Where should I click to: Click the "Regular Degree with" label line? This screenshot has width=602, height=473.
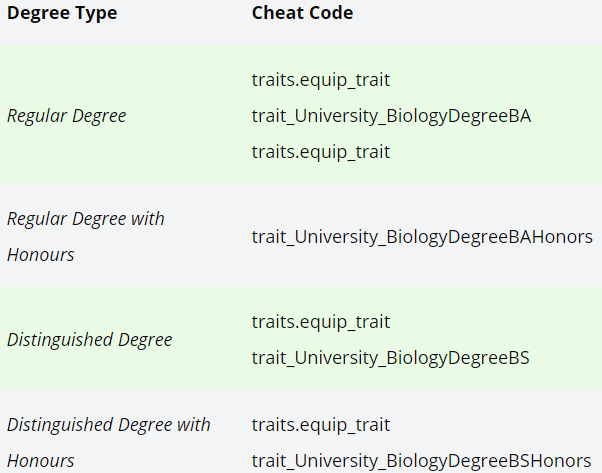click(85, 218)
